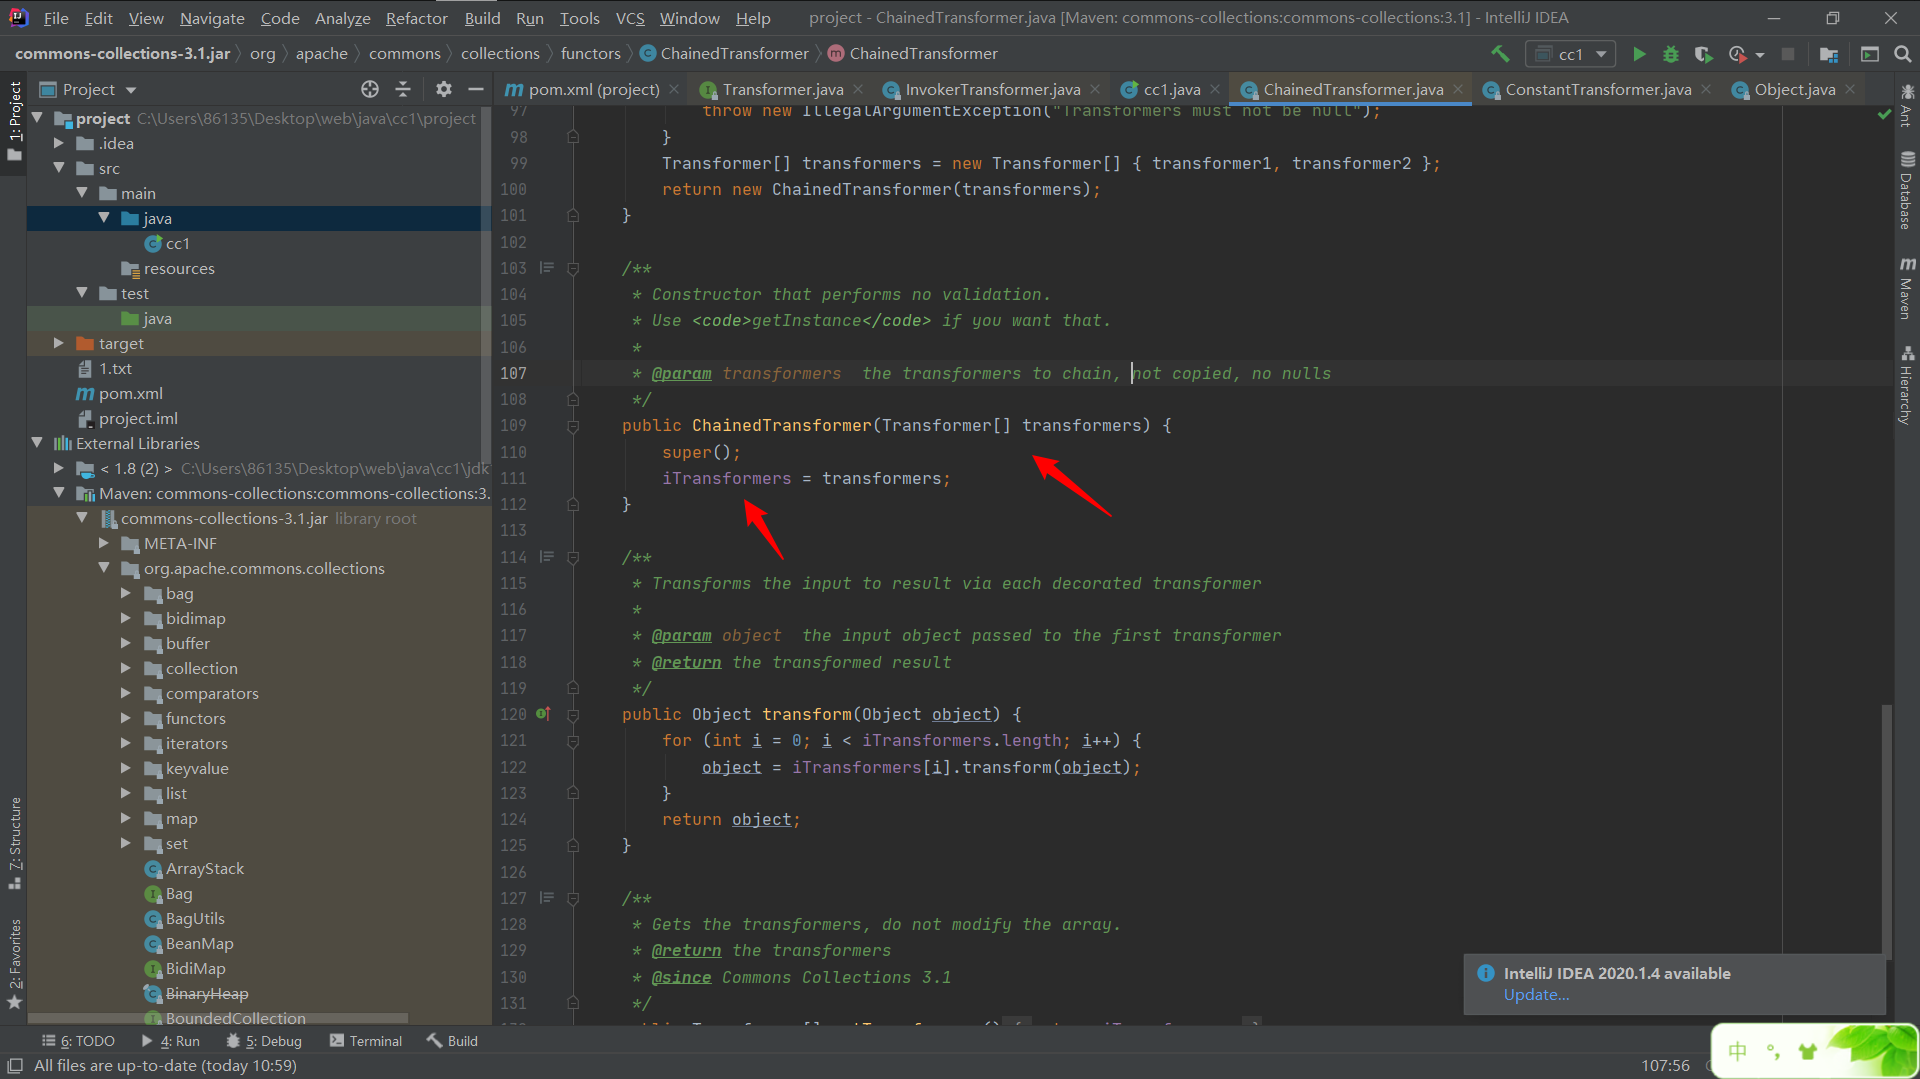Click the Project panel horizontal scrollbar
Viewport: 1920px width, 1079px height.
pos(218,1019)
